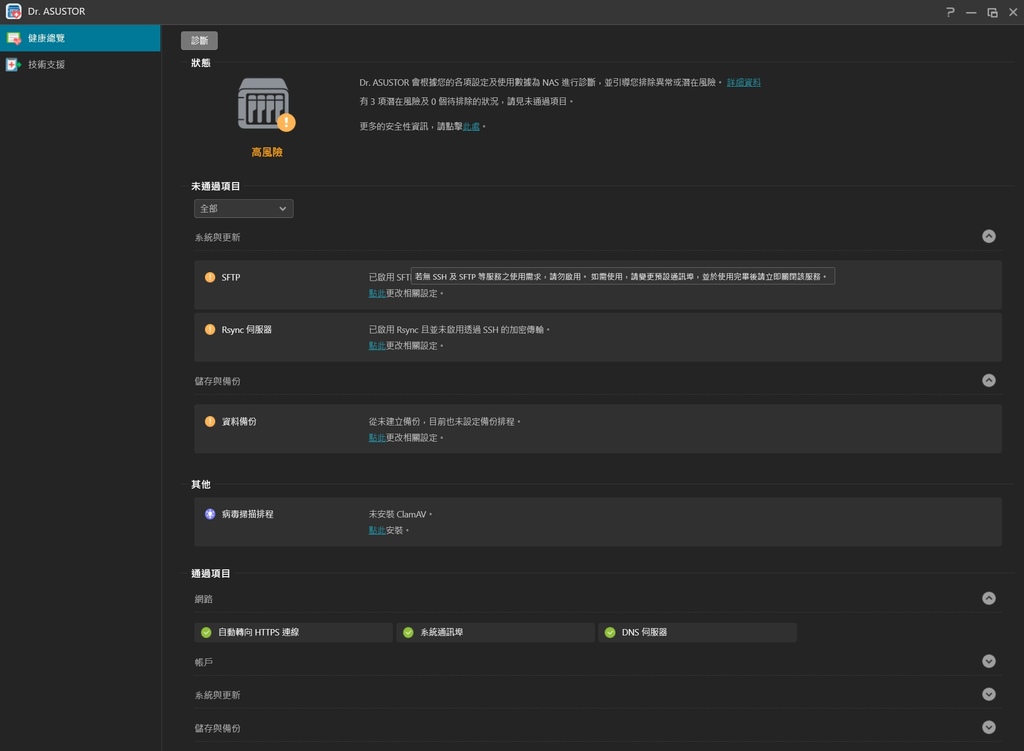Image resolution: width=1024 pixels, height=751 pixels.
Task: Click the green check for DNS 伺服器
Action: pyautogui.click(x=610, y=632)
